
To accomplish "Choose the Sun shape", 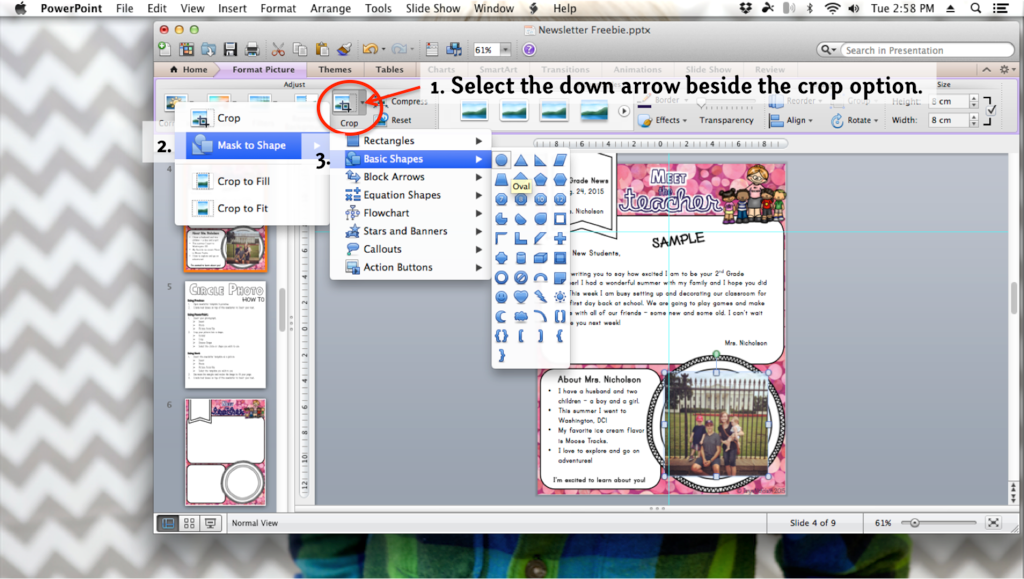I will pos(560,297).
